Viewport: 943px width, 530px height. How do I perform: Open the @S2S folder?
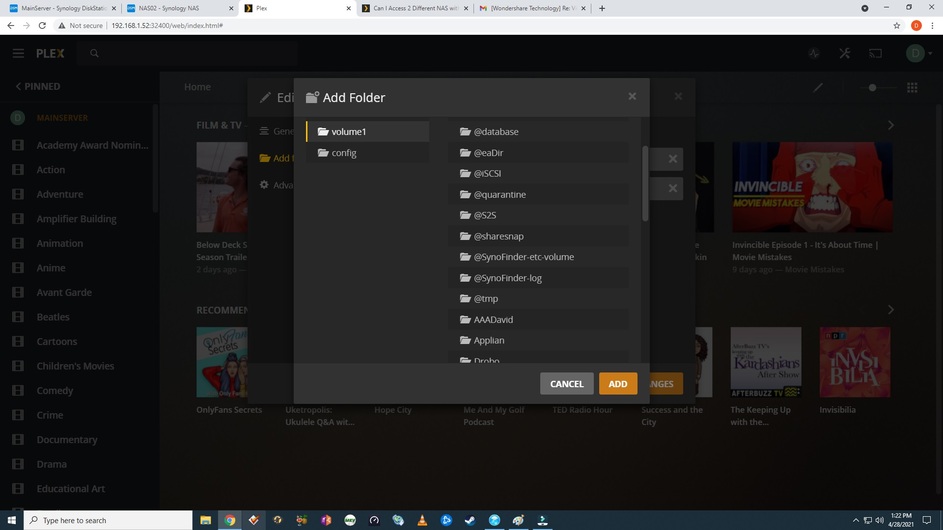click(x=538, y=215)
